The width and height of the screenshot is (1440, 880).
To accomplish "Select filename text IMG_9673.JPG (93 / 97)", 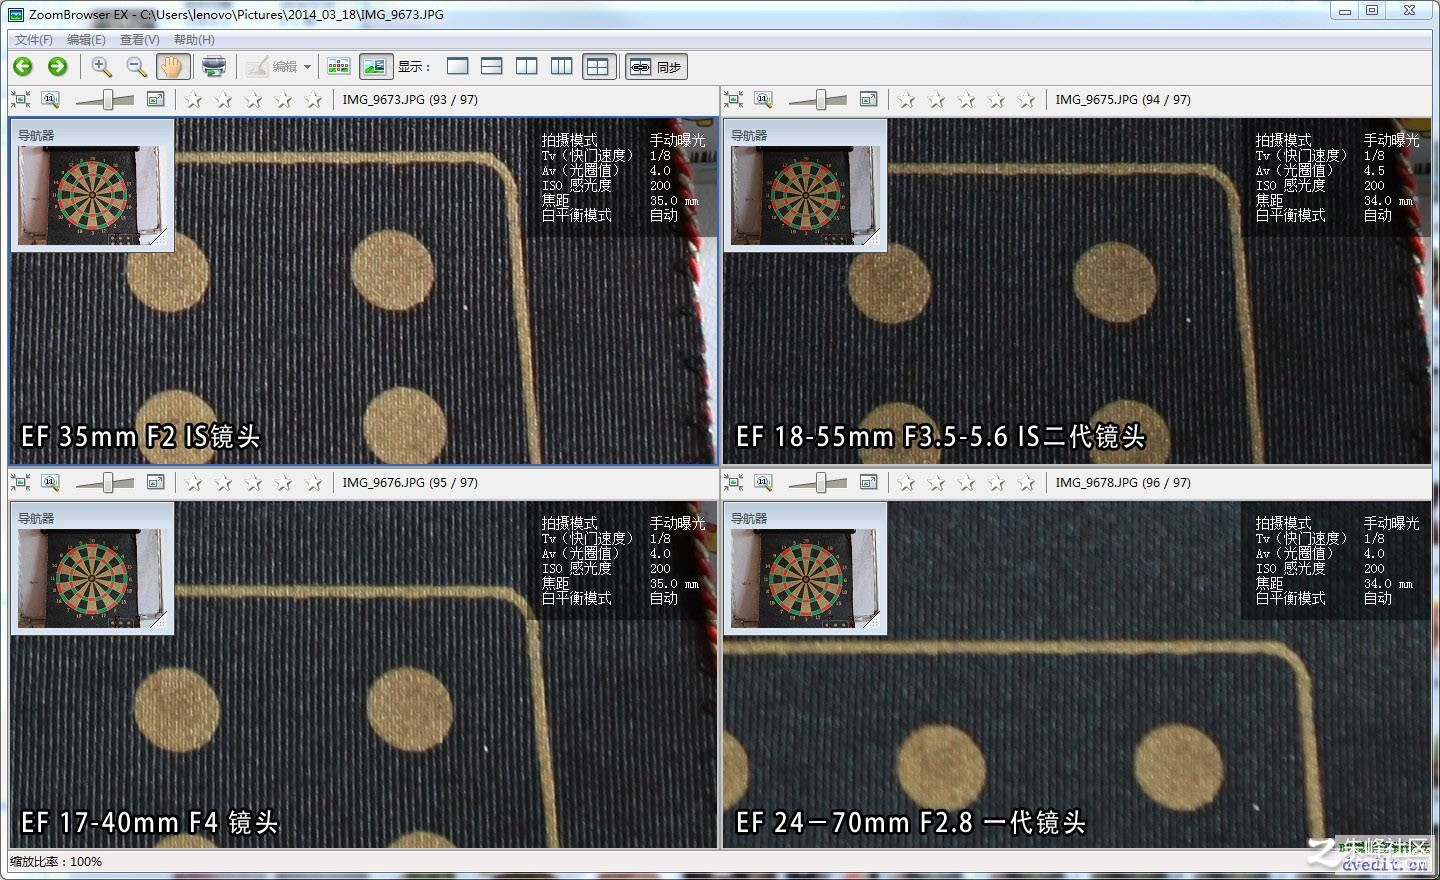I will (x=410, y=99).
